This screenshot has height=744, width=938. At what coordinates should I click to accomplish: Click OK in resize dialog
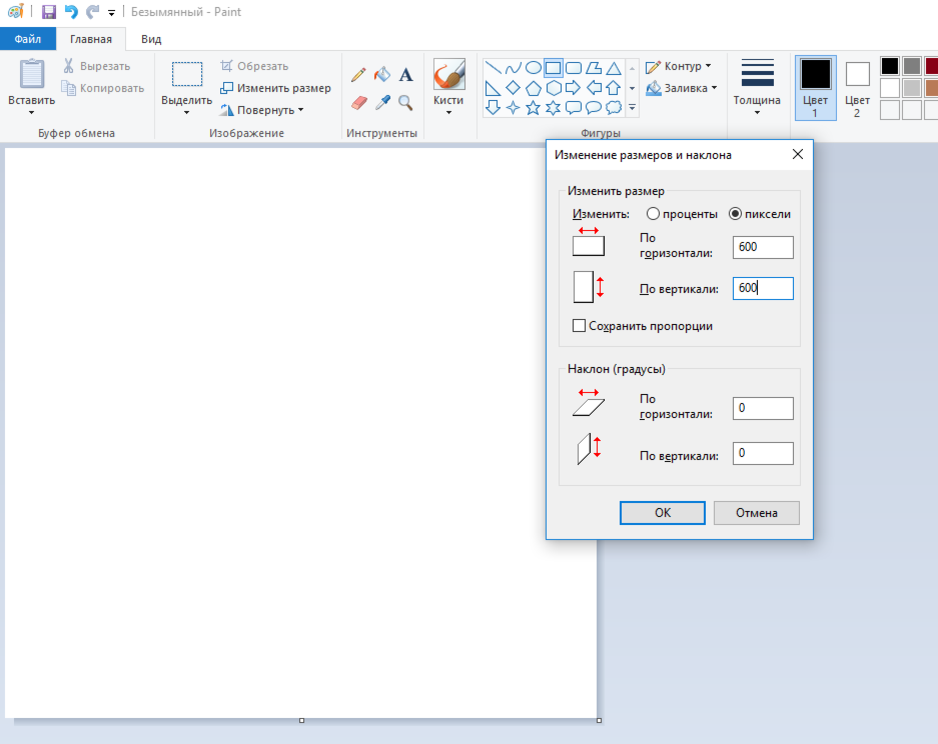[x=662, y=513]
